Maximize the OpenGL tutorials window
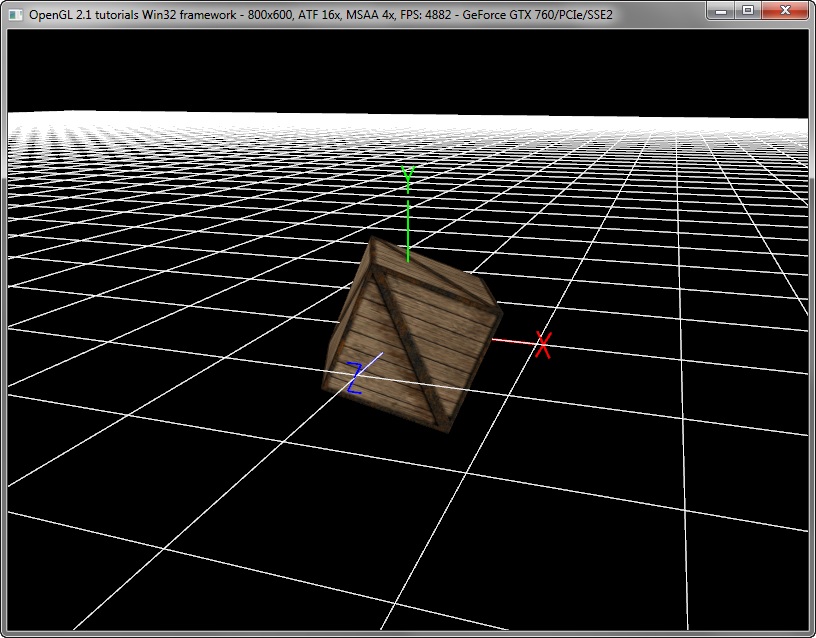The image size is (816, 638). tap(748, 10)
